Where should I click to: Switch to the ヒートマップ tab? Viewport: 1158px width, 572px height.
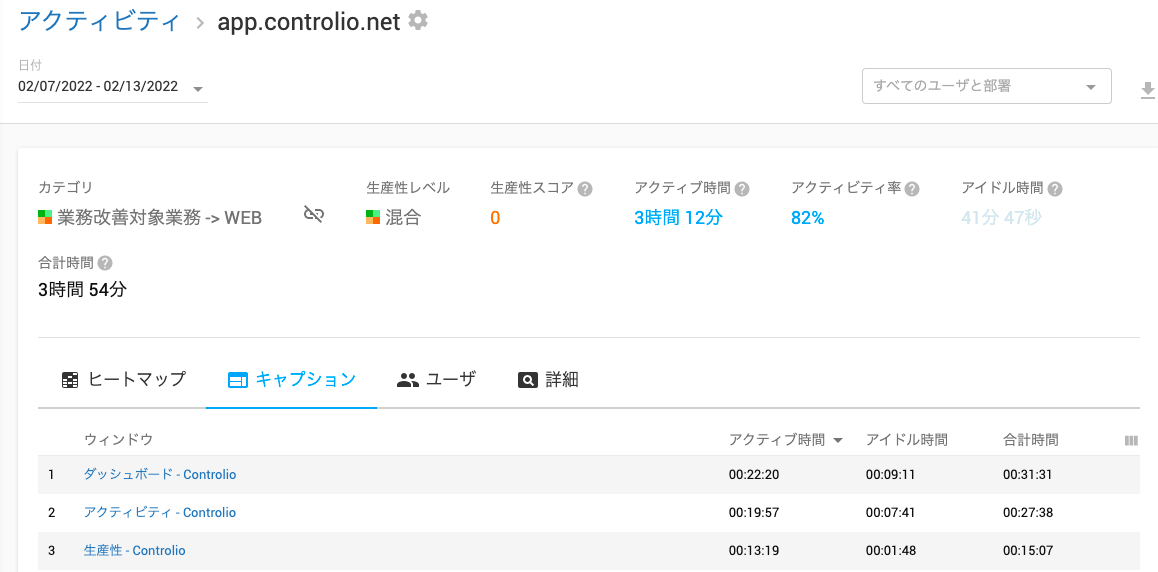123,379
